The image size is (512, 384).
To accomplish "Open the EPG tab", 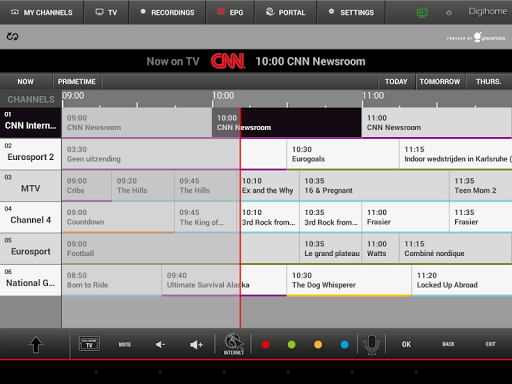I will 230,12.
